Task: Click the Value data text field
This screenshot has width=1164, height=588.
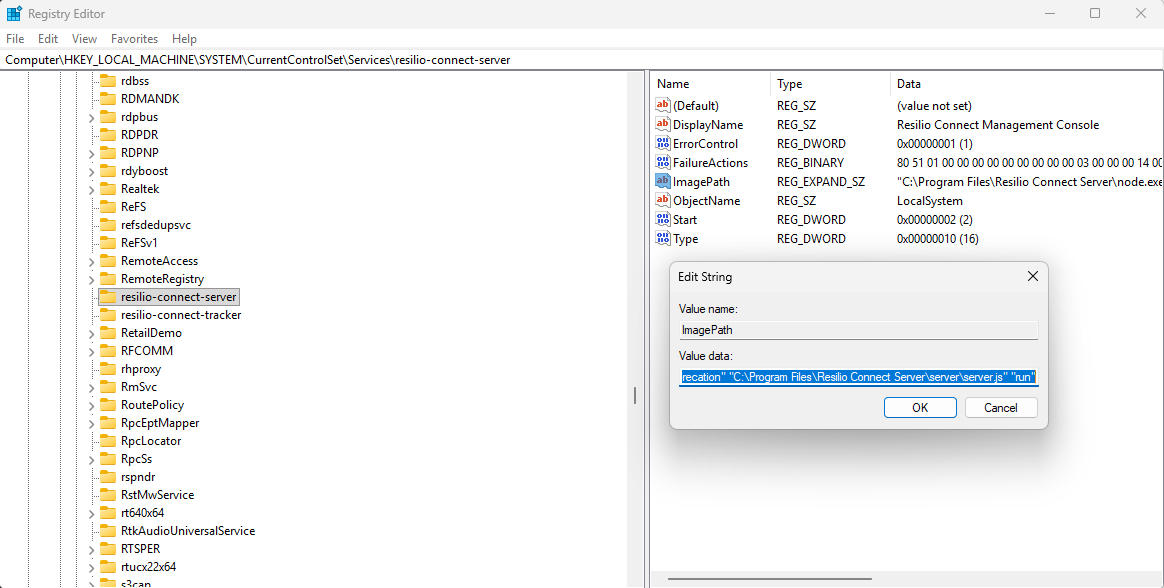Action: (858, 377)
